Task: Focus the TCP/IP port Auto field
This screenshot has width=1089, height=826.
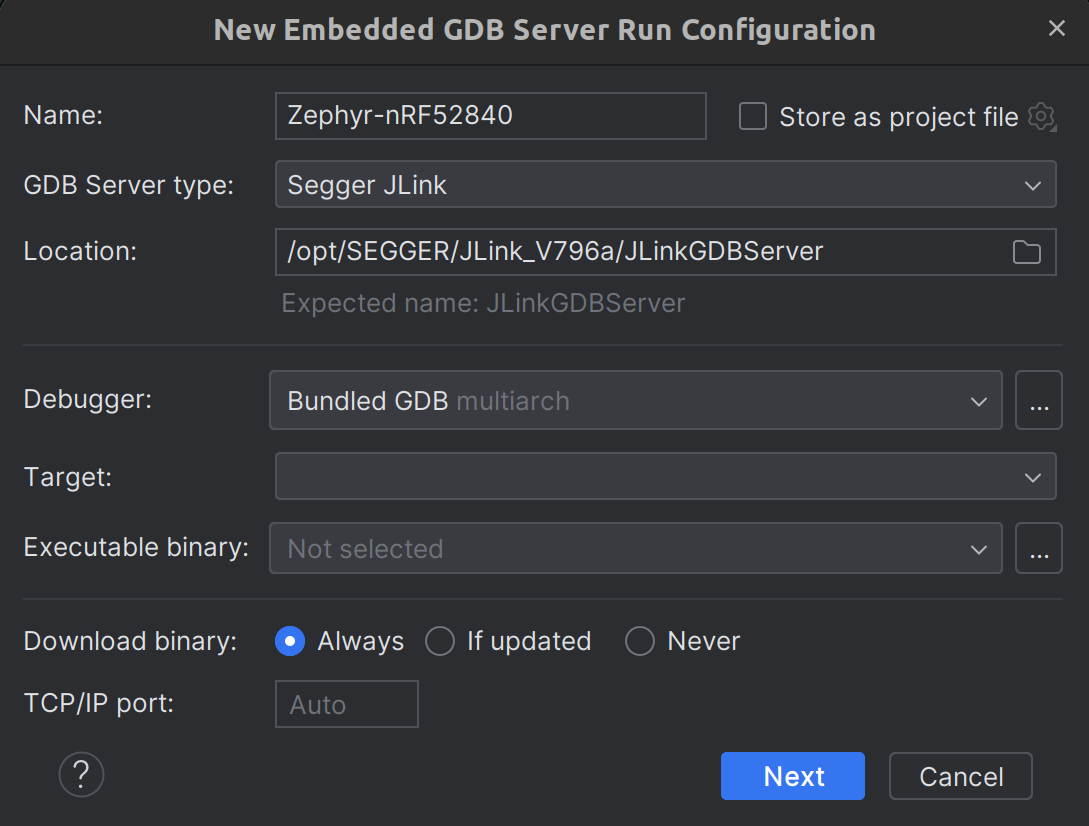Action: coord(347,704)
